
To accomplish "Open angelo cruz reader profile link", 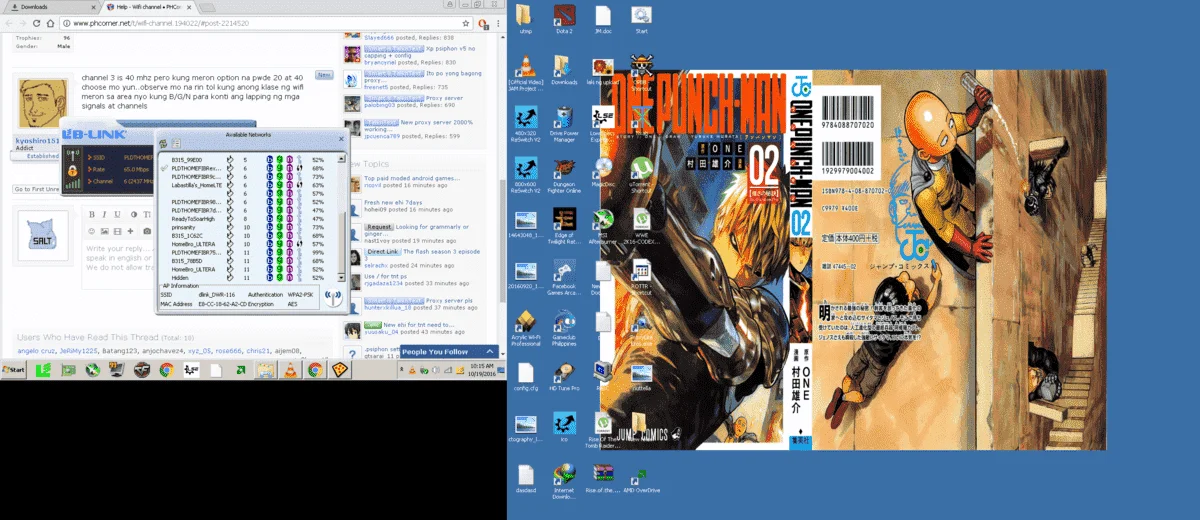I will coord(35,351).
